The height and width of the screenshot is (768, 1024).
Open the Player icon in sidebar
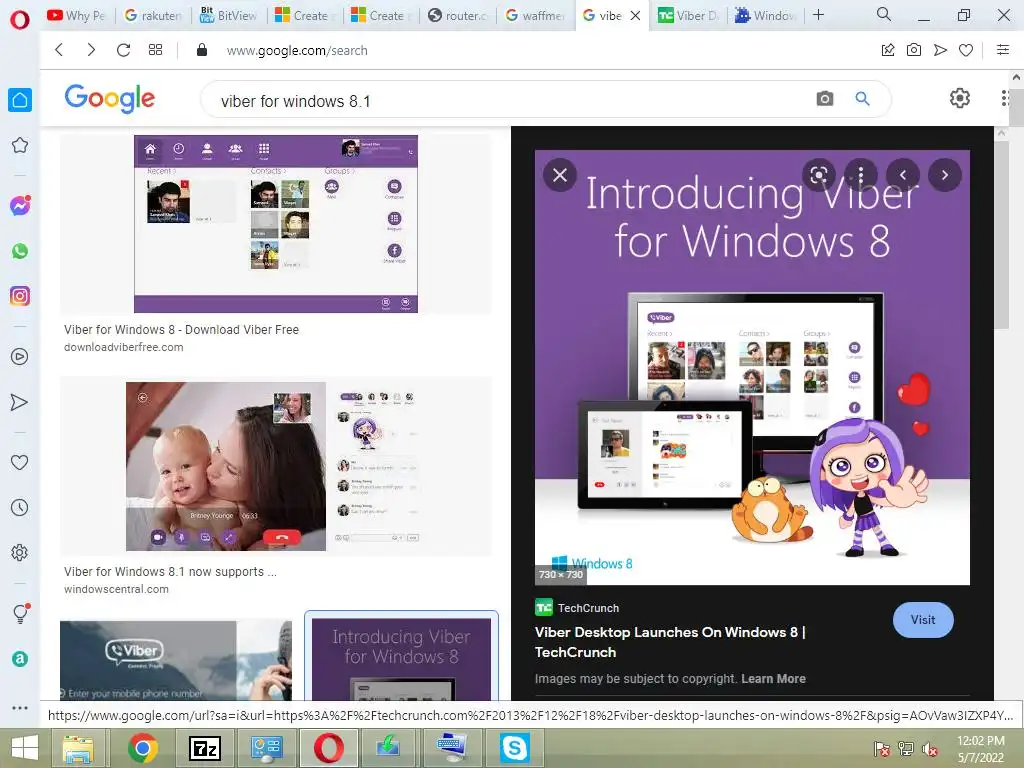pyautogui.click(x=20, y=357)
